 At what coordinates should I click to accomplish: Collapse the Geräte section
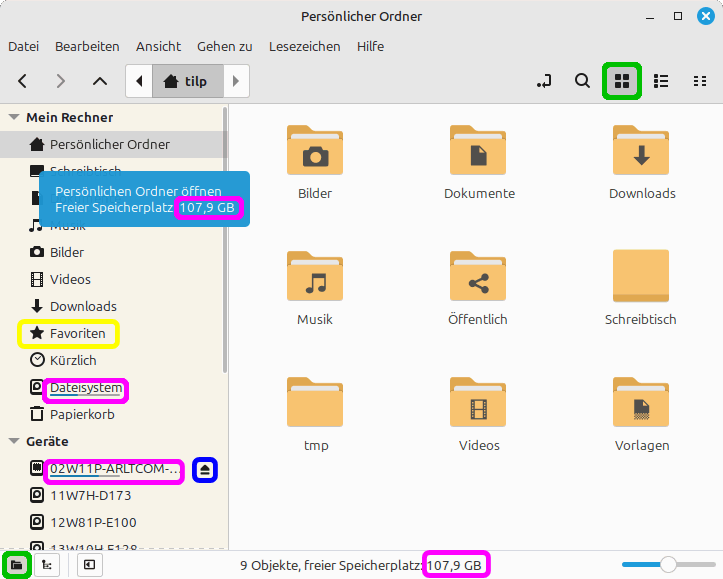14,441
